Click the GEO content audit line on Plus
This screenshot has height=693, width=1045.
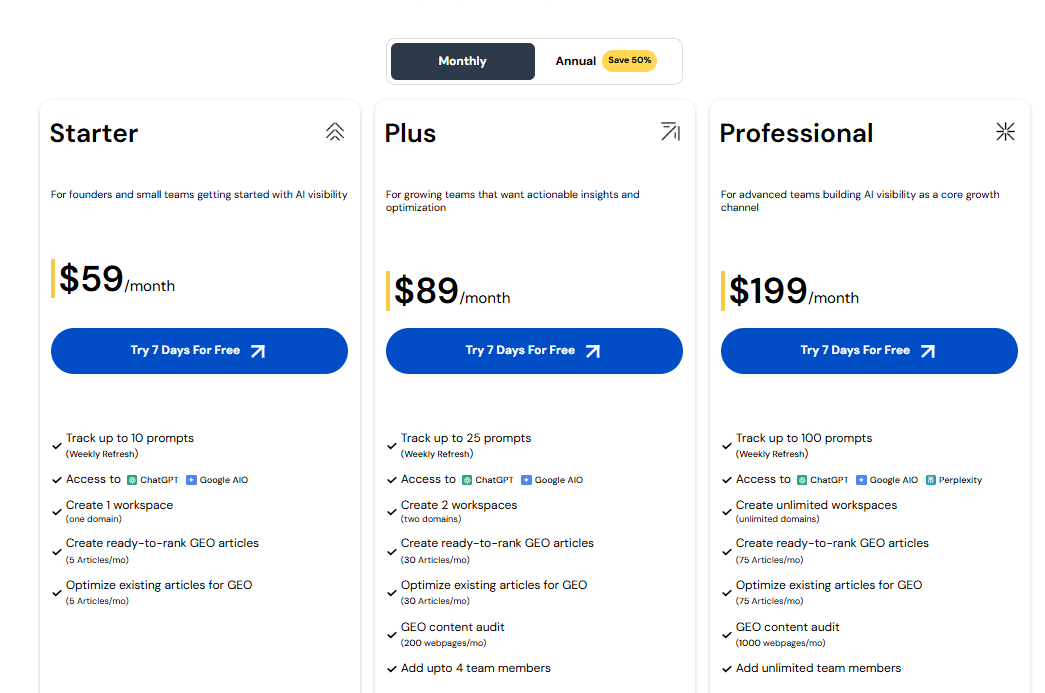click(x=453, y=627)
